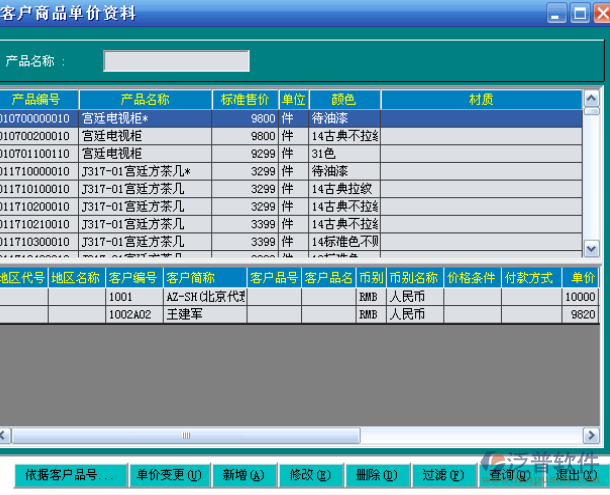Click the product table scroll-up arrow
The width and height of the screenshot is (610, 495).
(x=590, y=99)
